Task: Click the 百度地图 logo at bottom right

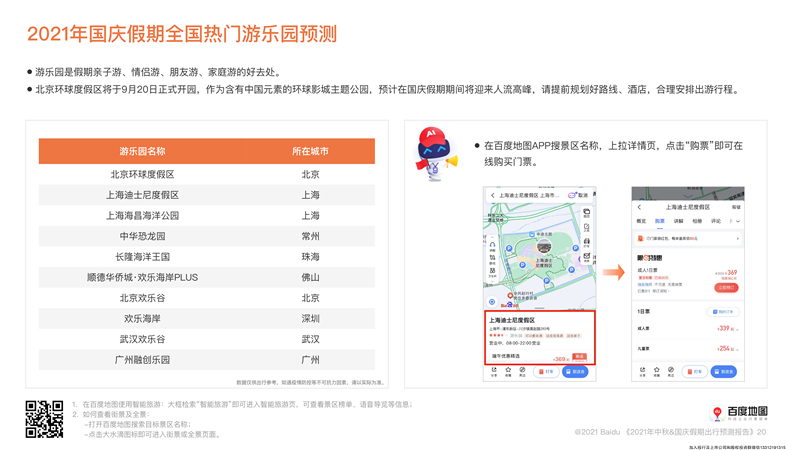Action: (738, 413)
